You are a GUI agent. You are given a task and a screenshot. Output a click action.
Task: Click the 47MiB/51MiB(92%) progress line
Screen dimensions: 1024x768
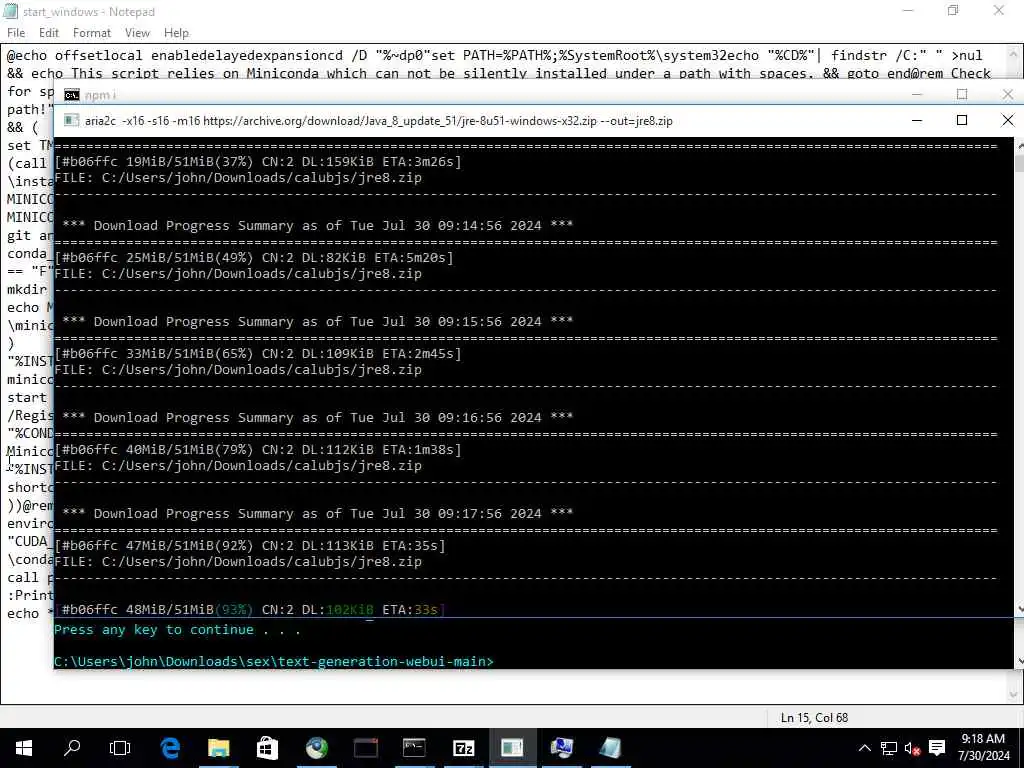point(250,546)
